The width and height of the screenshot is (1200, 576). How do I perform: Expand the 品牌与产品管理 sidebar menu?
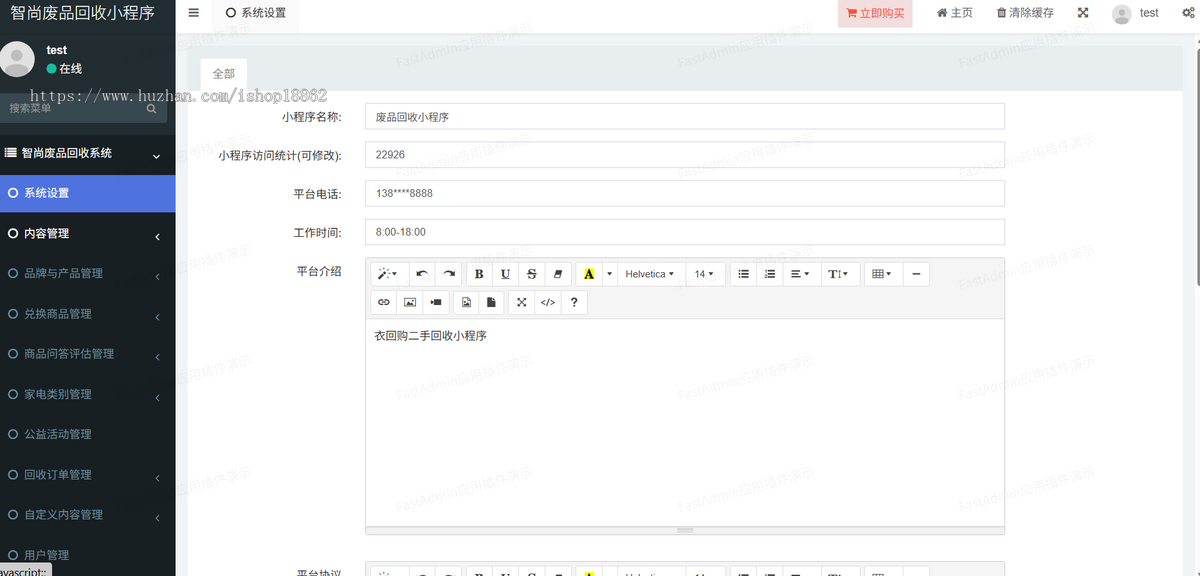point(87,274)
